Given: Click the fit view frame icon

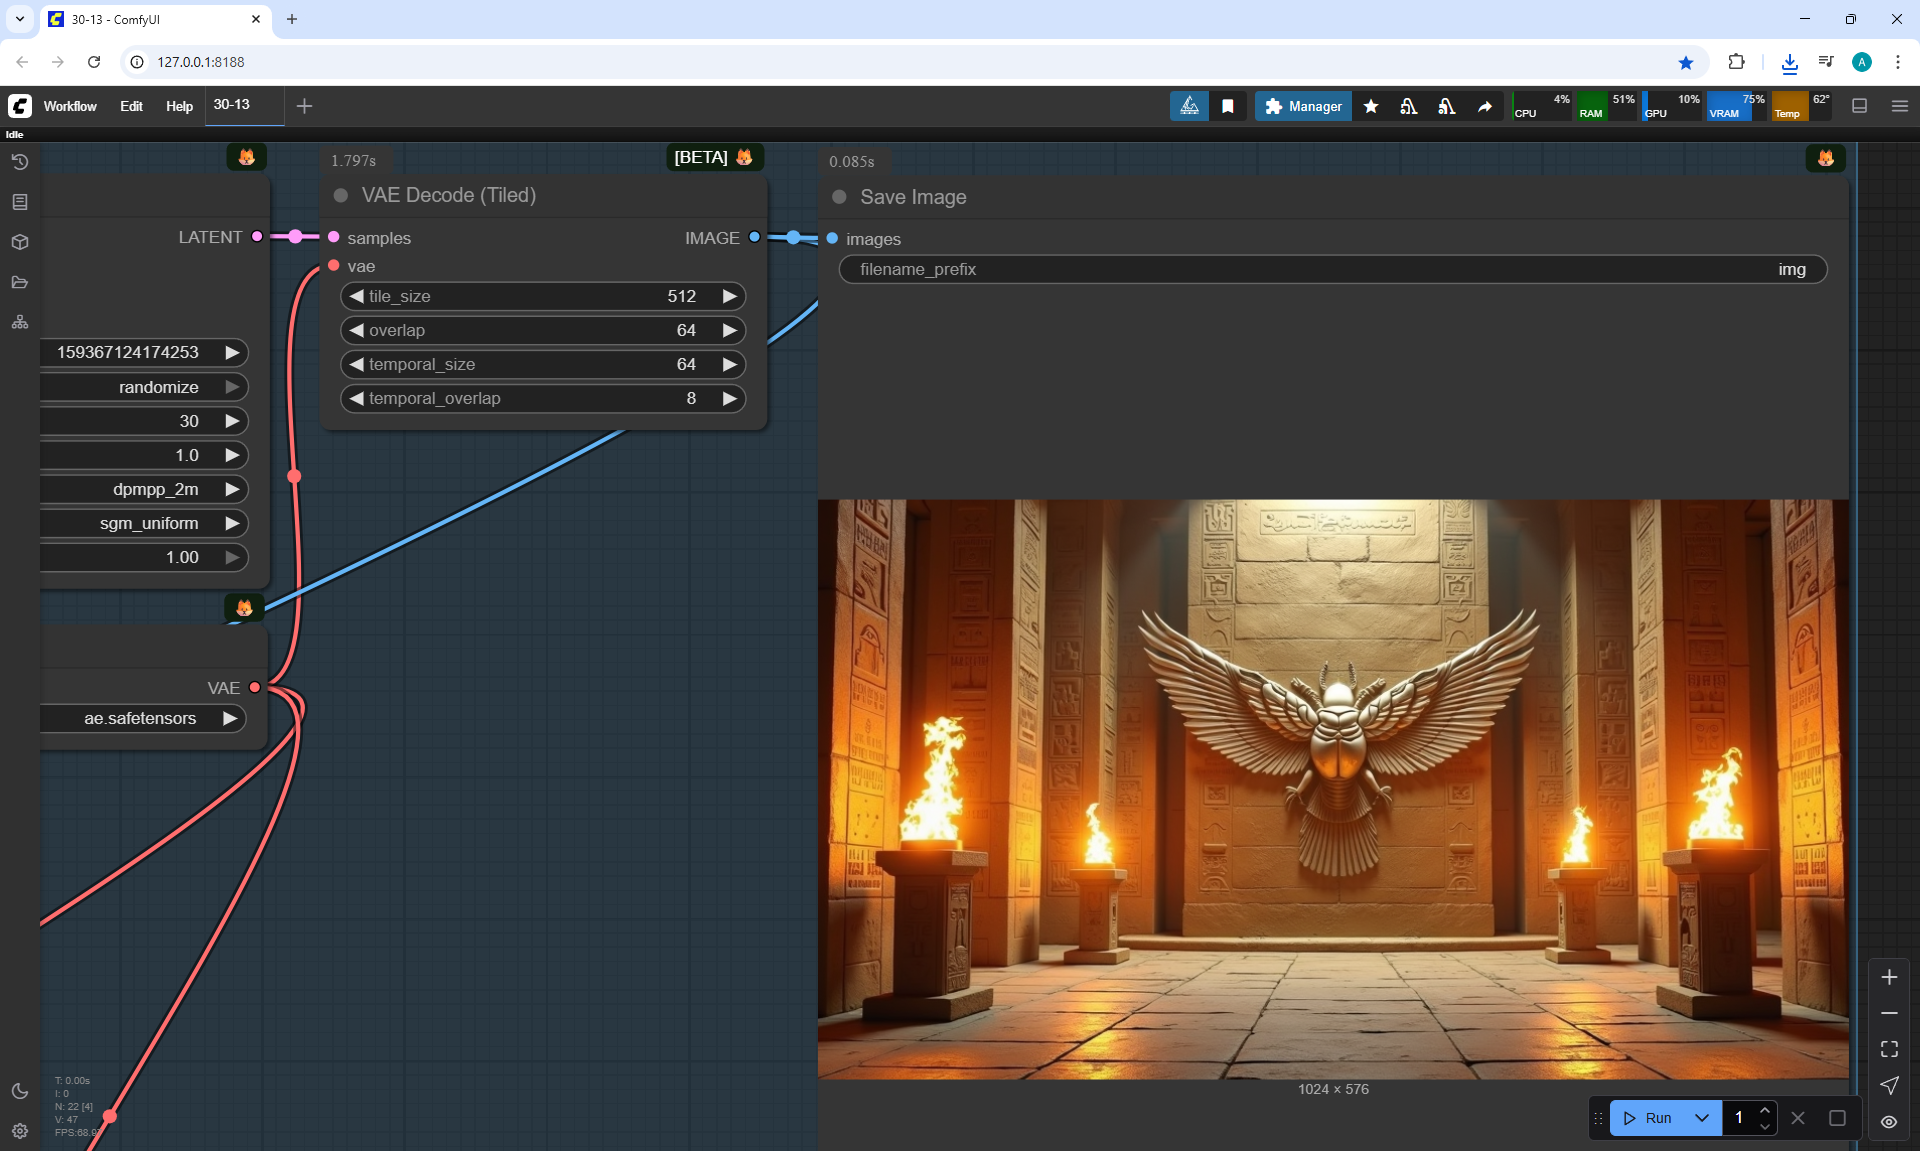Looking at the screenshot, I should 1889,1049.
